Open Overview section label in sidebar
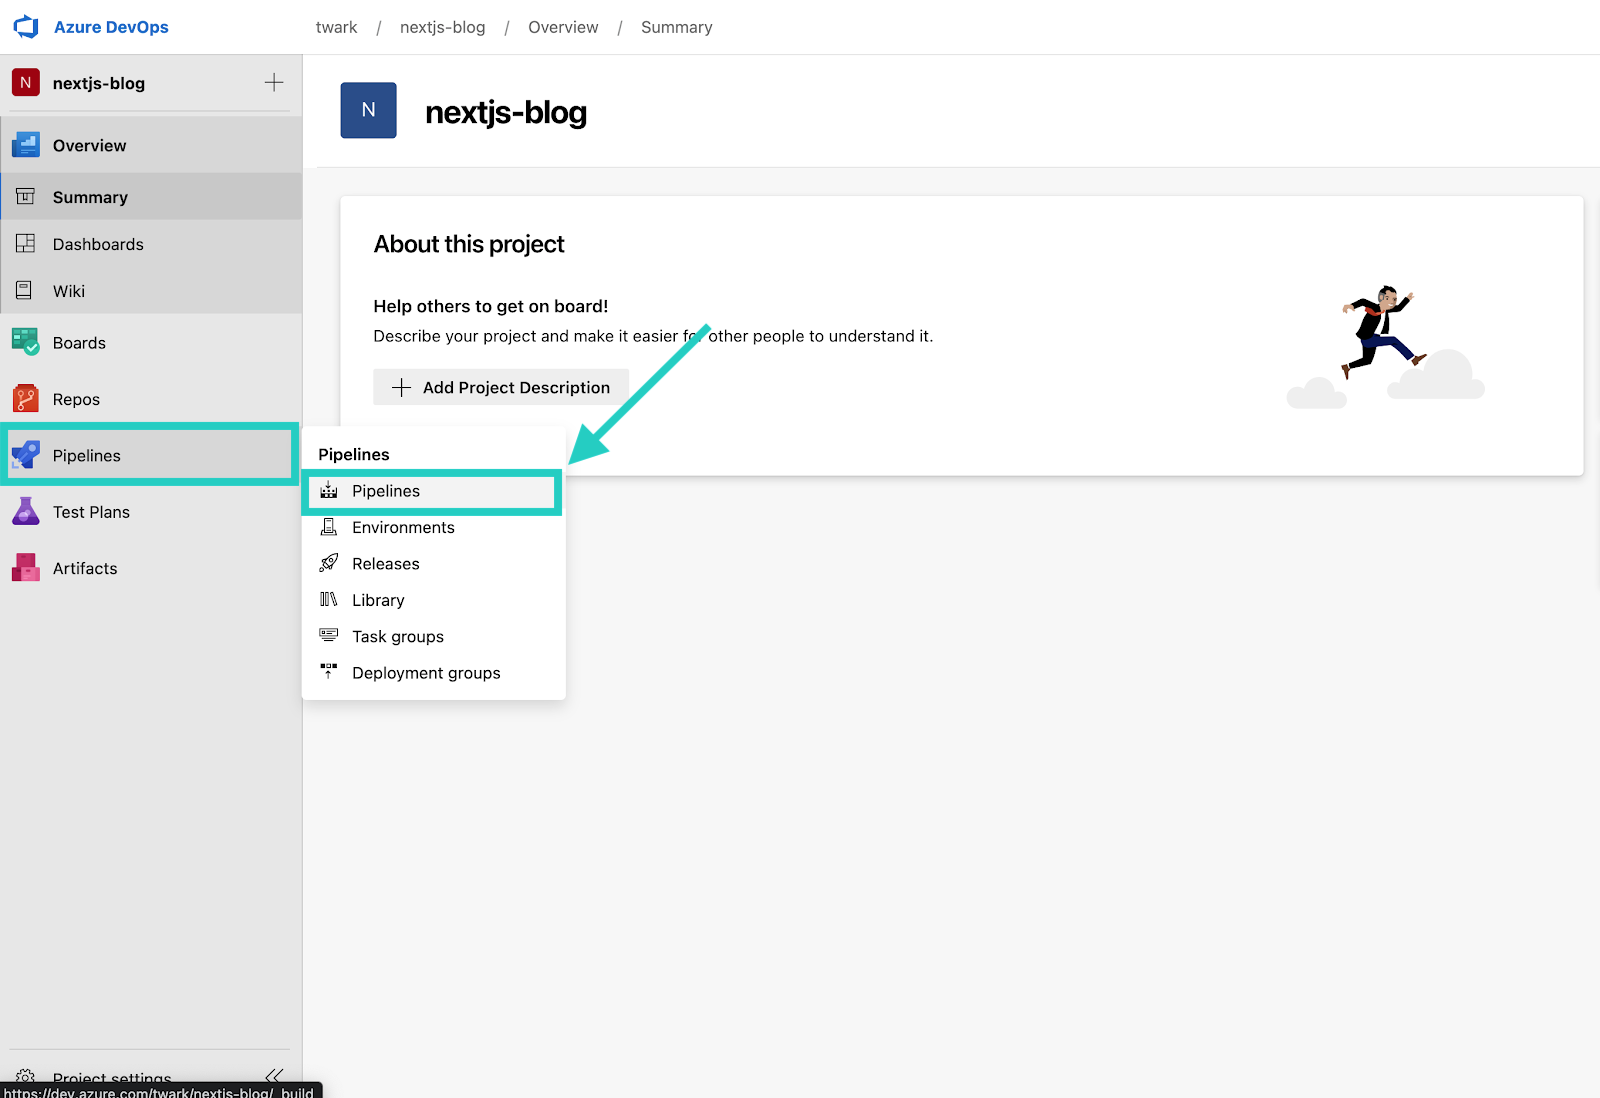 pyautogui.click(x=90, y=146)
